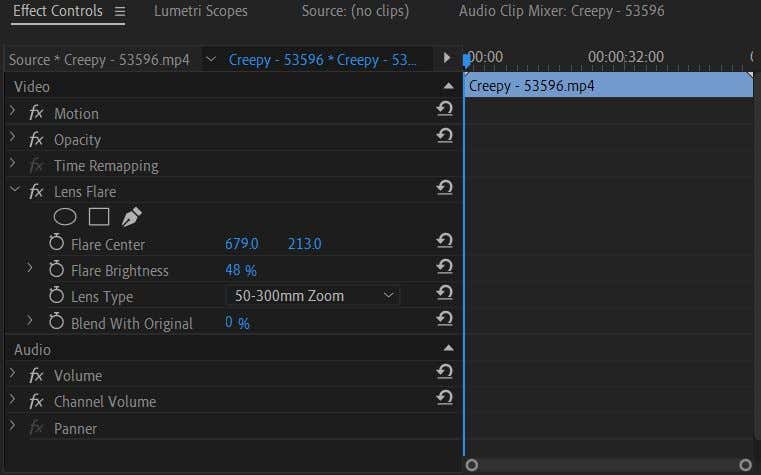The width and height of the screenshot is (761, 475).
Task: Open the Audio Clip Mixer tab
Action: 561,12
